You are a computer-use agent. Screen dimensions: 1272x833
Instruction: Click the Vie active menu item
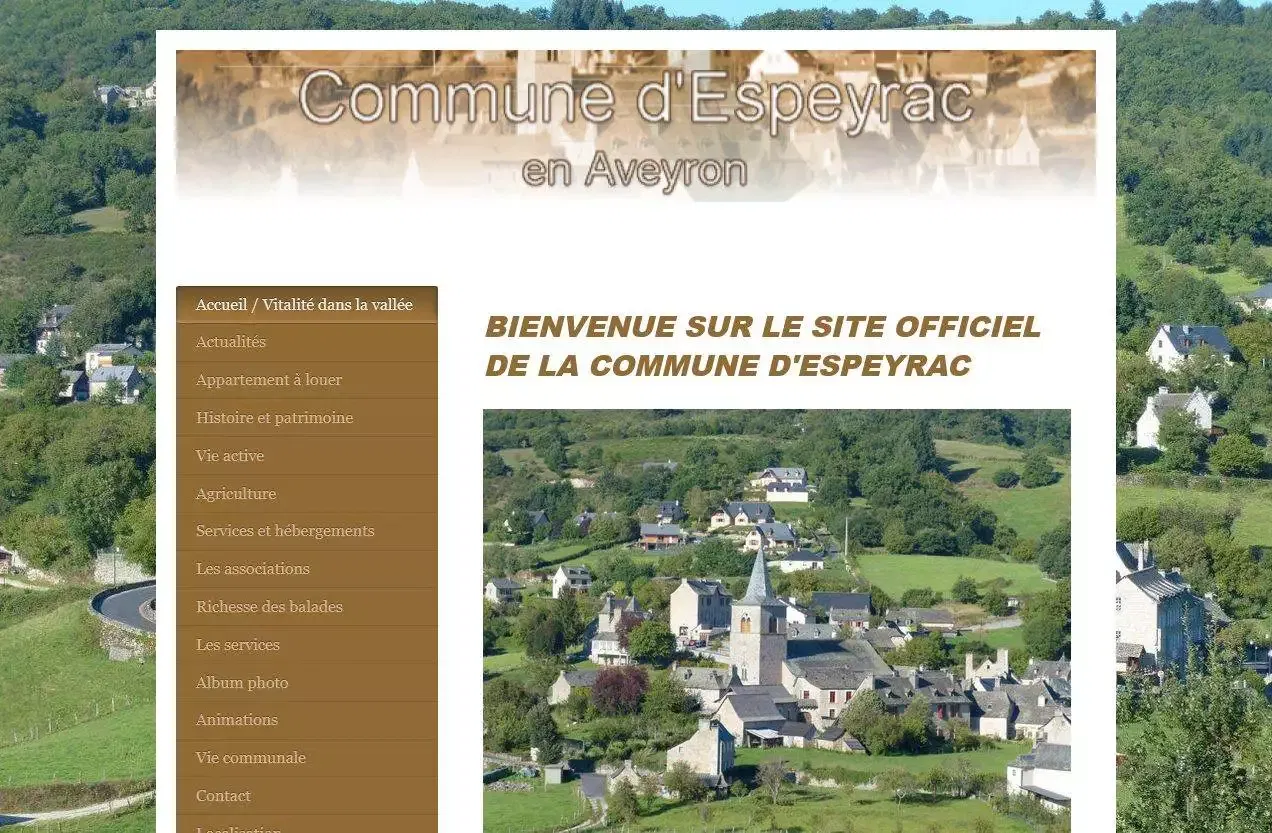[230, 456]
